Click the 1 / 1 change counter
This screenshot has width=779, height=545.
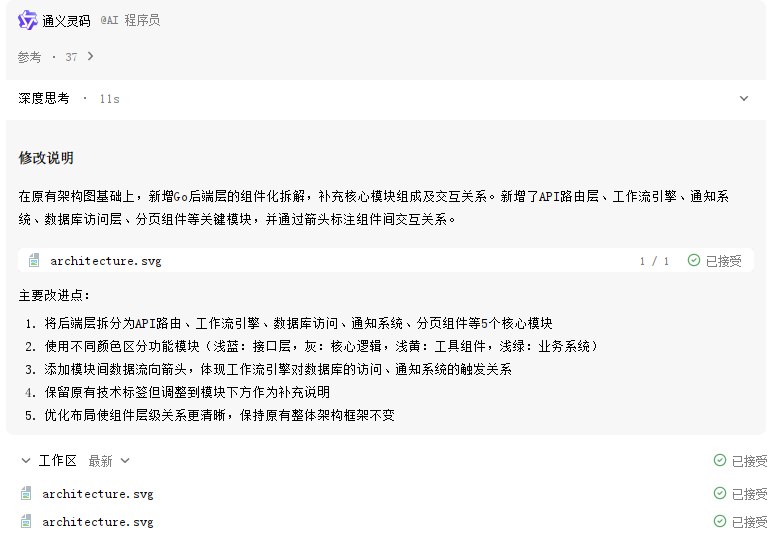654,261
